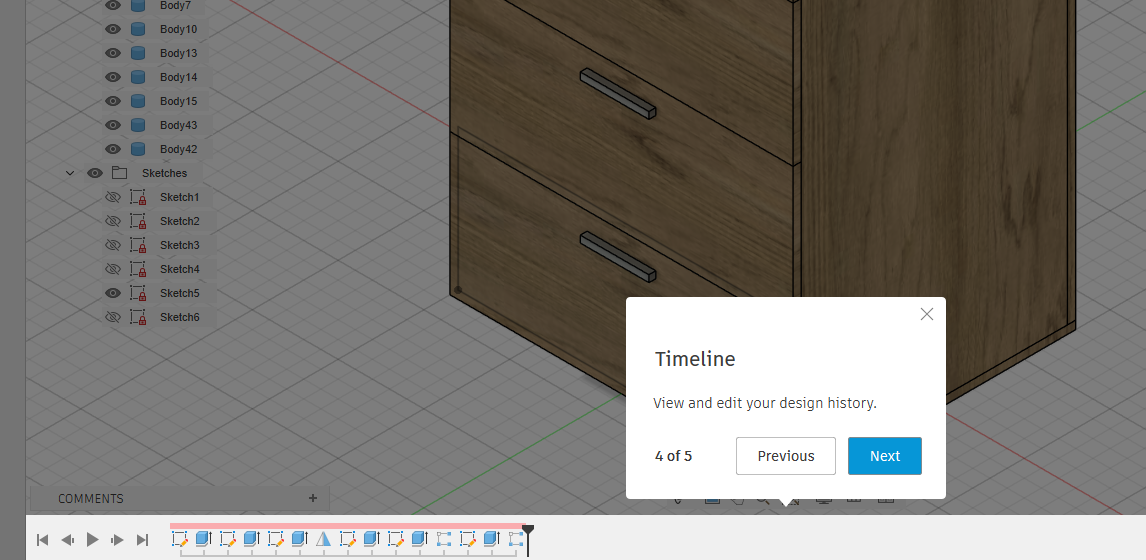Click the timeline end-of-history marker
This screenshot has height=560, width=1146.
528,540
